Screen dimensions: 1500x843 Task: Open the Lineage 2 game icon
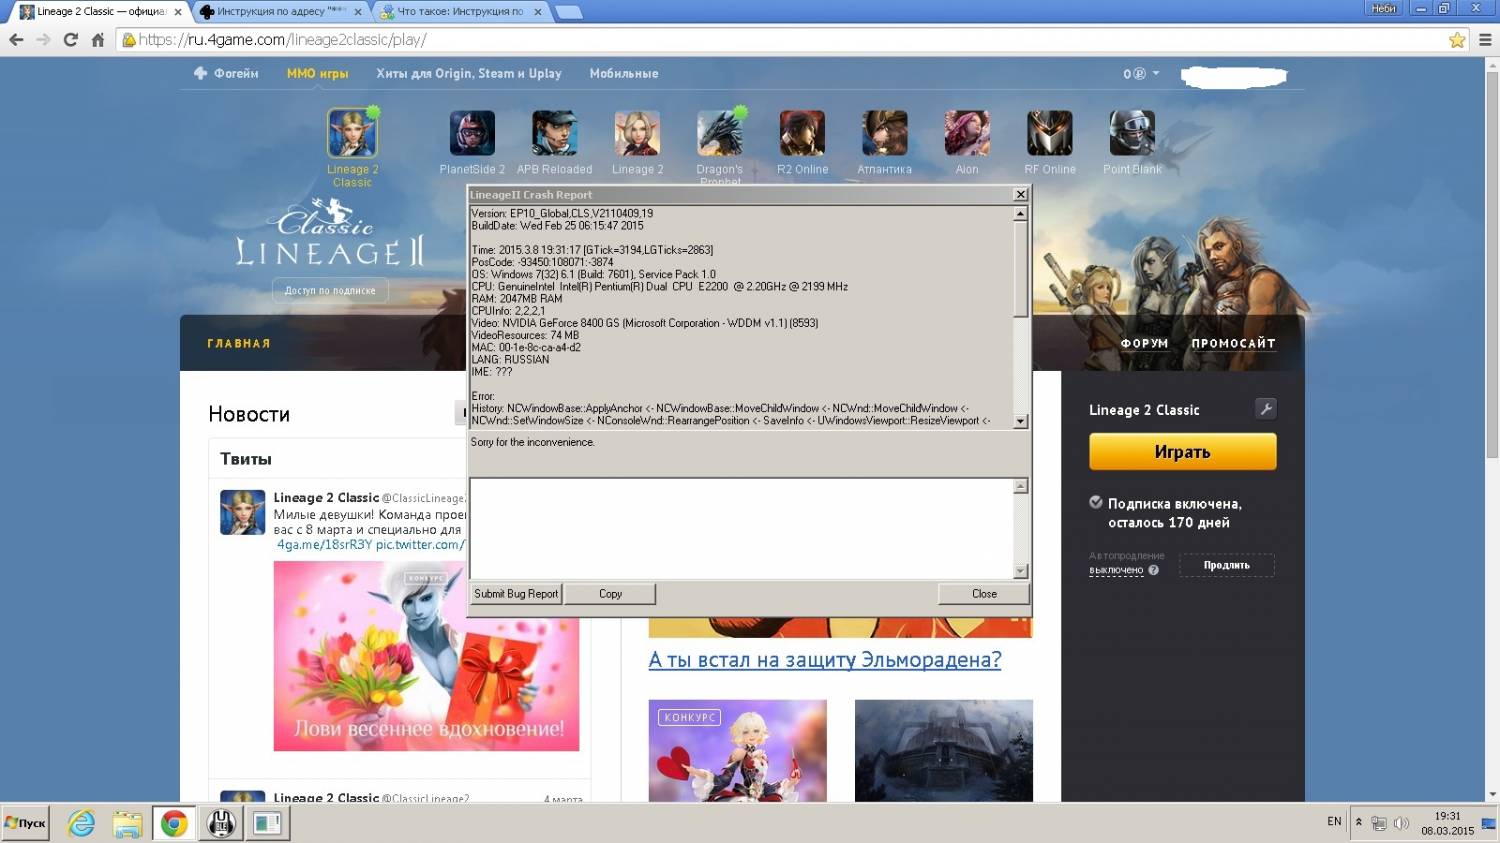[637, 134]
